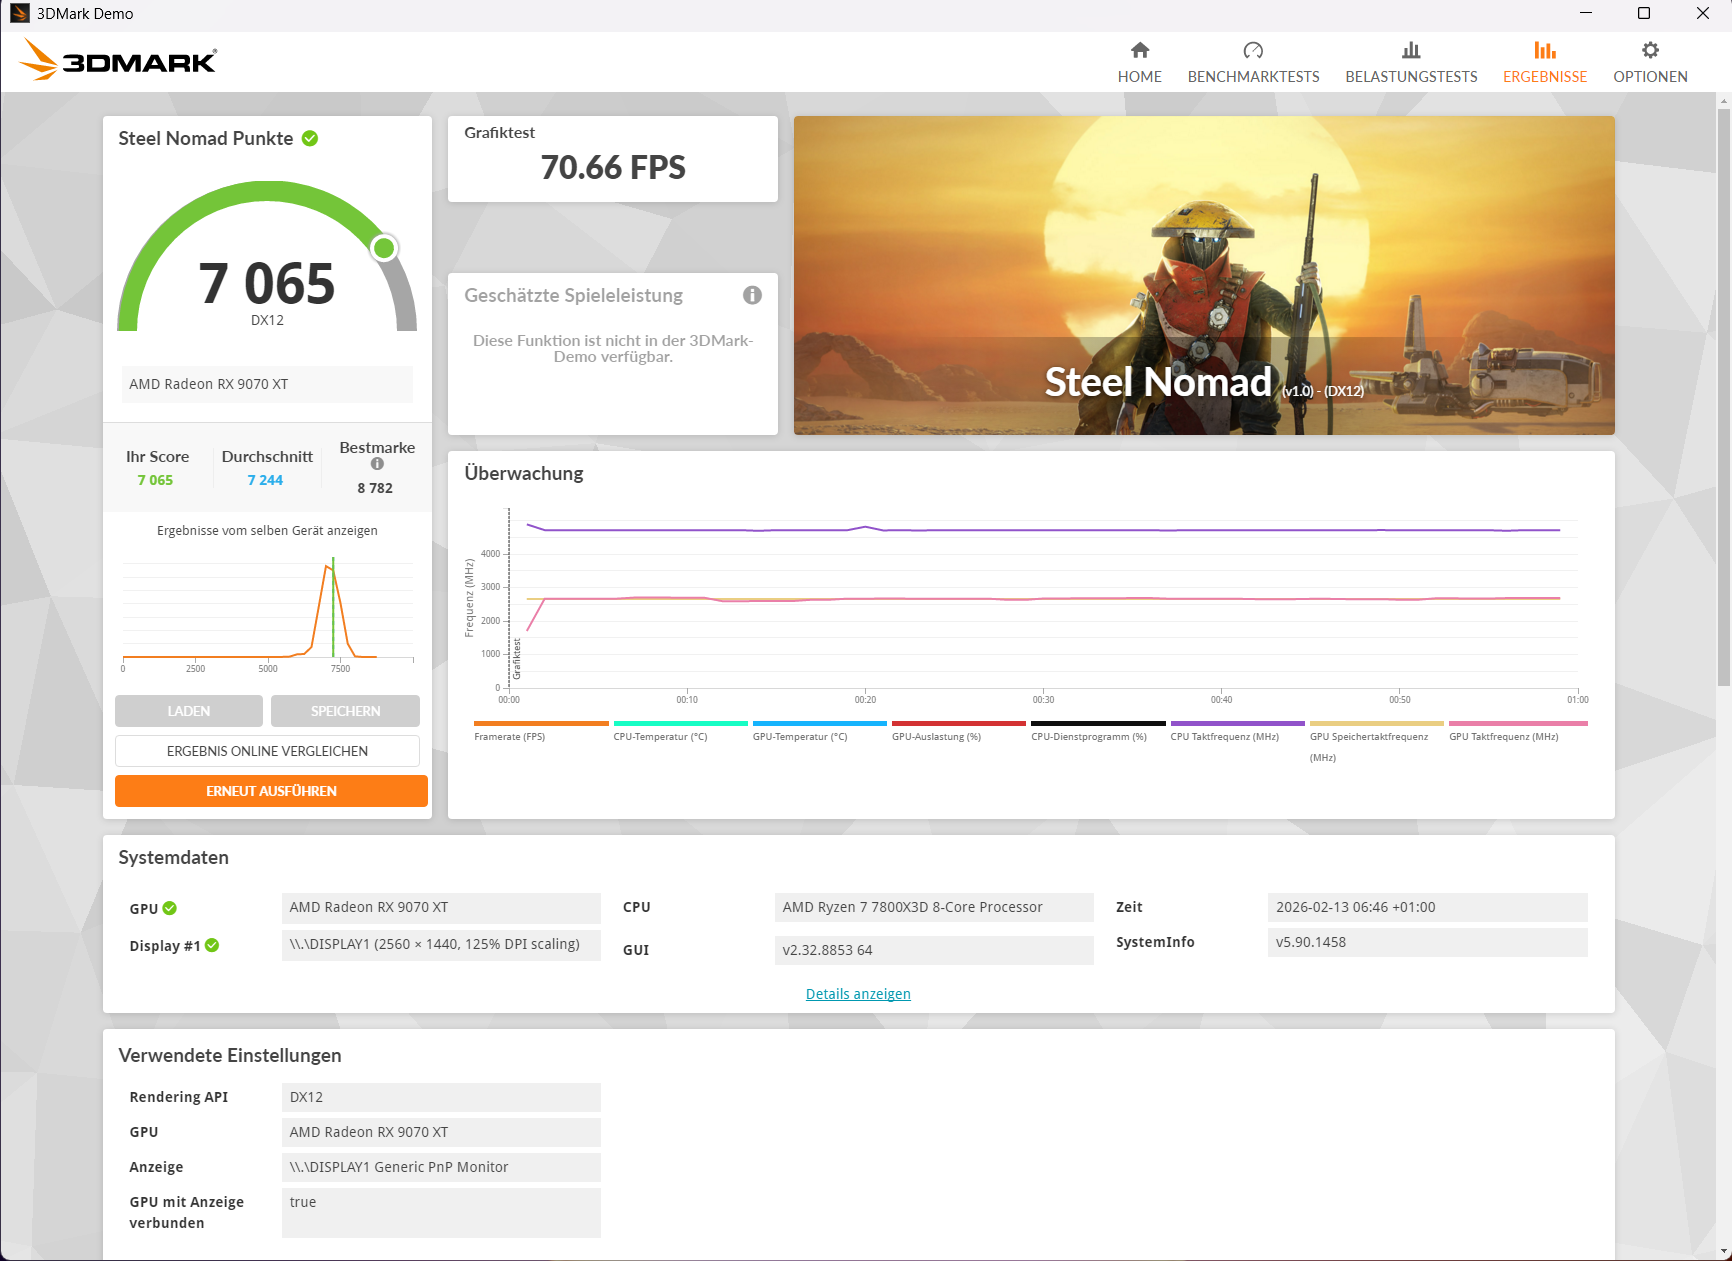1732x1261 pixels.
Task: Open the OPTIONEN tab
Action: pyautogui.click(x=1650, y=62)
